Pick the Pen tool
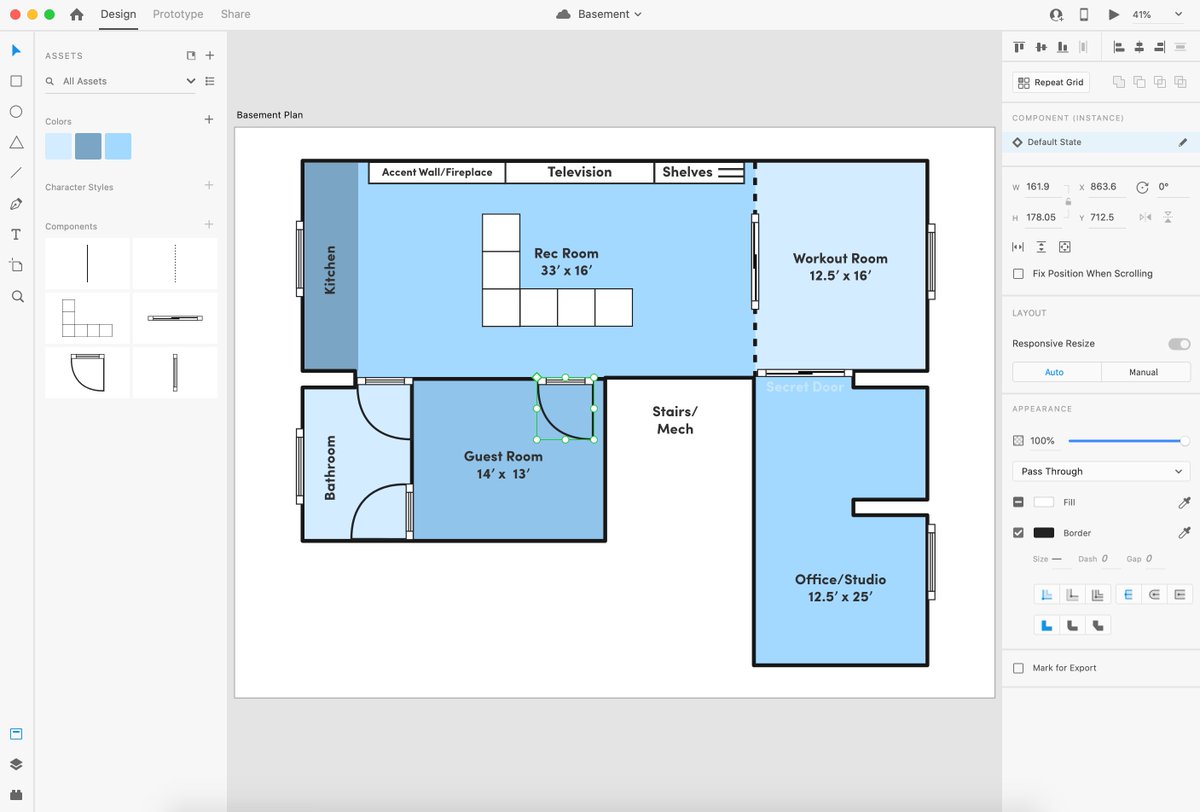The image size is (1200, 812). tap(16, 204)
